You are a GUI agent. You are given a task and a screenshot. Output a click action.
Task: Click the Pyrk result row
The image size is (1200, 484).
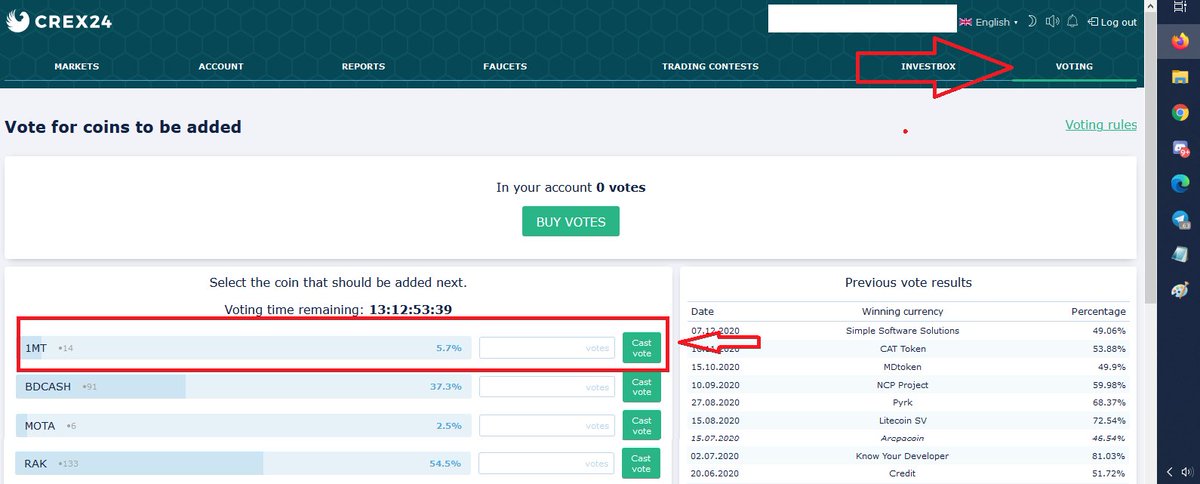pos(908,402)
